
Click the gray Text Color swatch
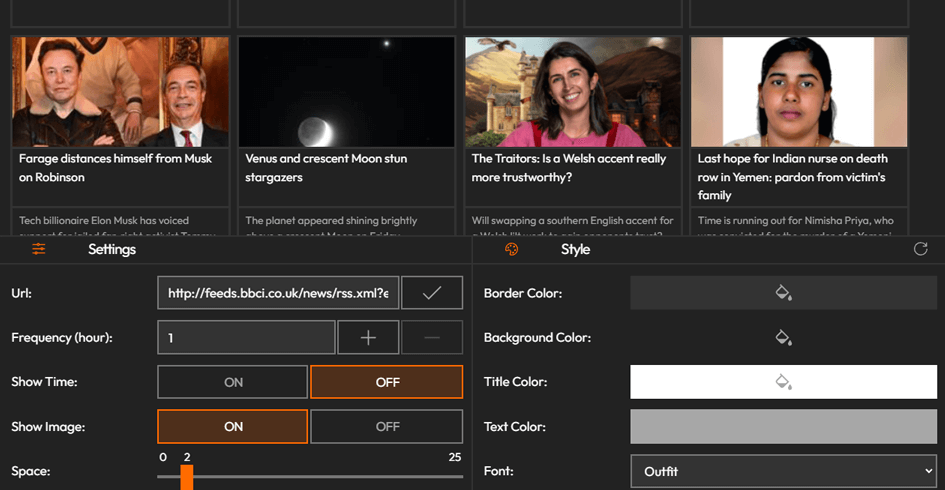pyautogui.click(x=783, y=426)
